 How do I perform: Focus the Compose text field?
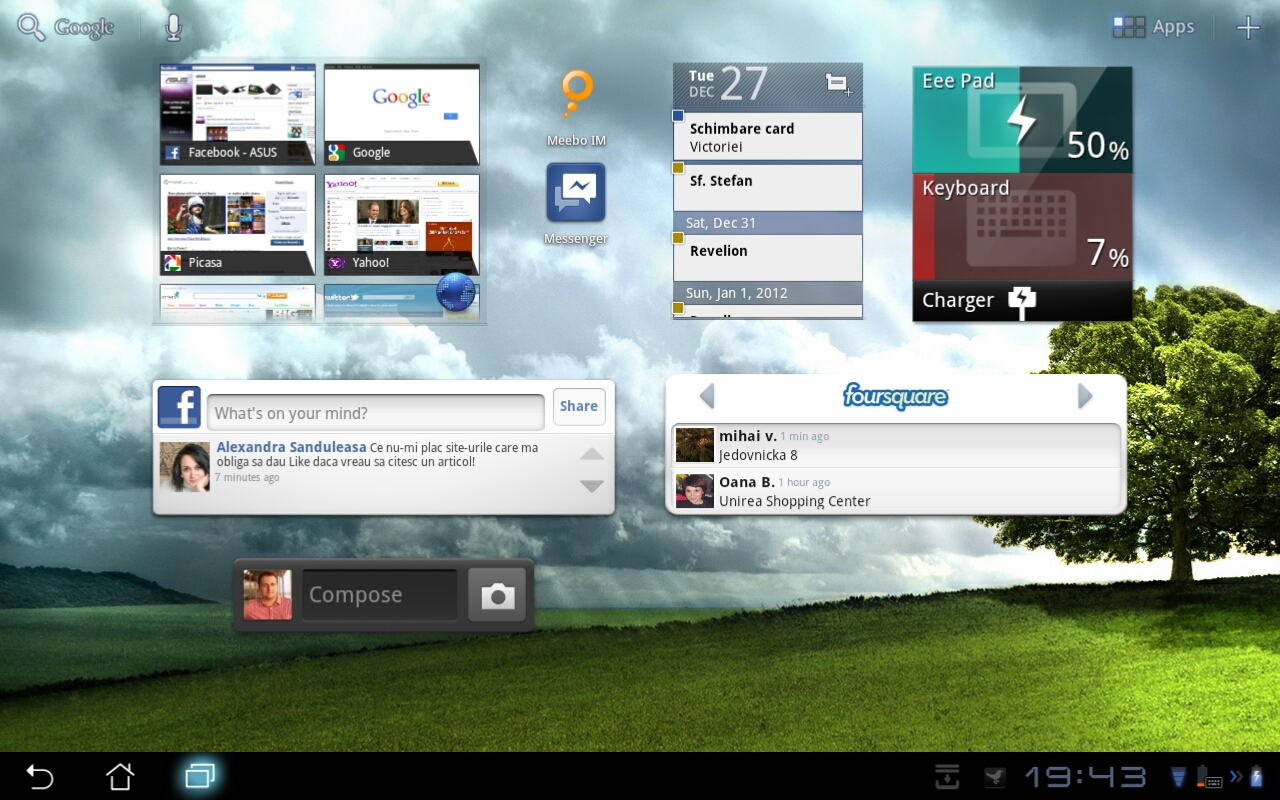380,595
